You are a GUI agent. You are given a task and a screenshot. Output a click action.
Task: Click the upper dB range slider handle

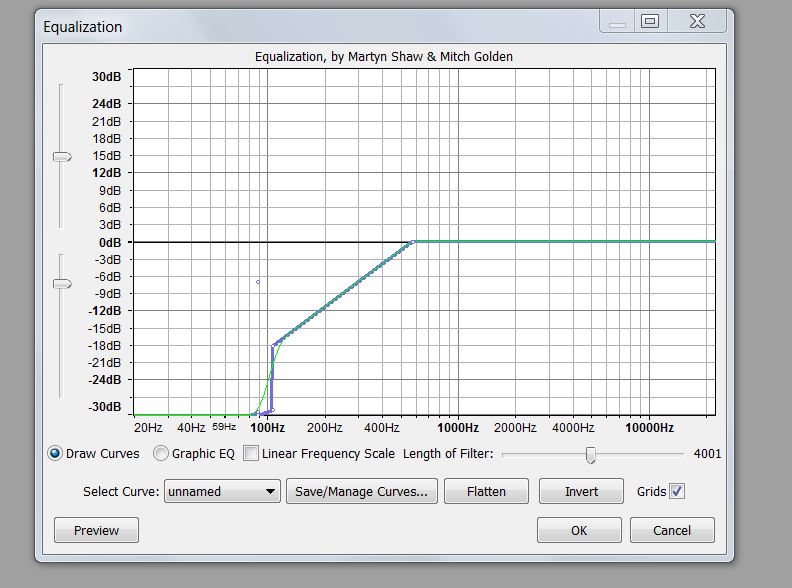tap(62, 157)
